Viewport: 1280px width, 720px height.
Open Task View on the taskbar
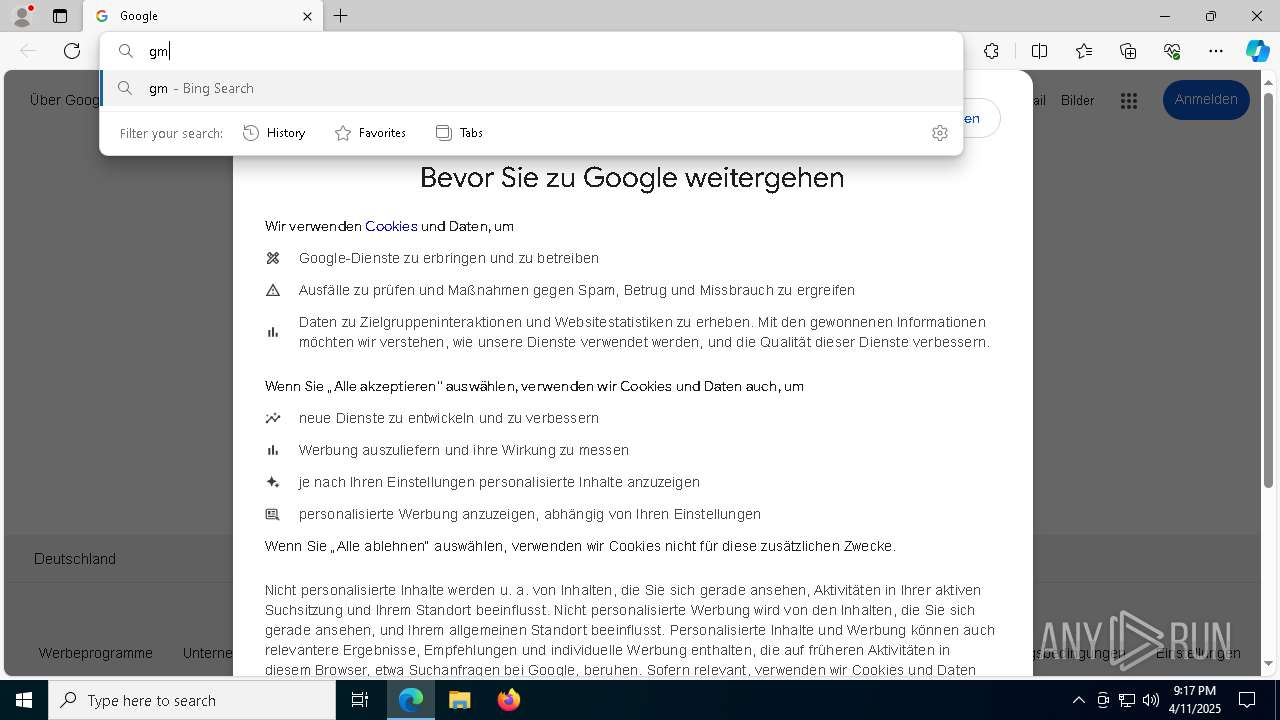[x=360, y=700]
